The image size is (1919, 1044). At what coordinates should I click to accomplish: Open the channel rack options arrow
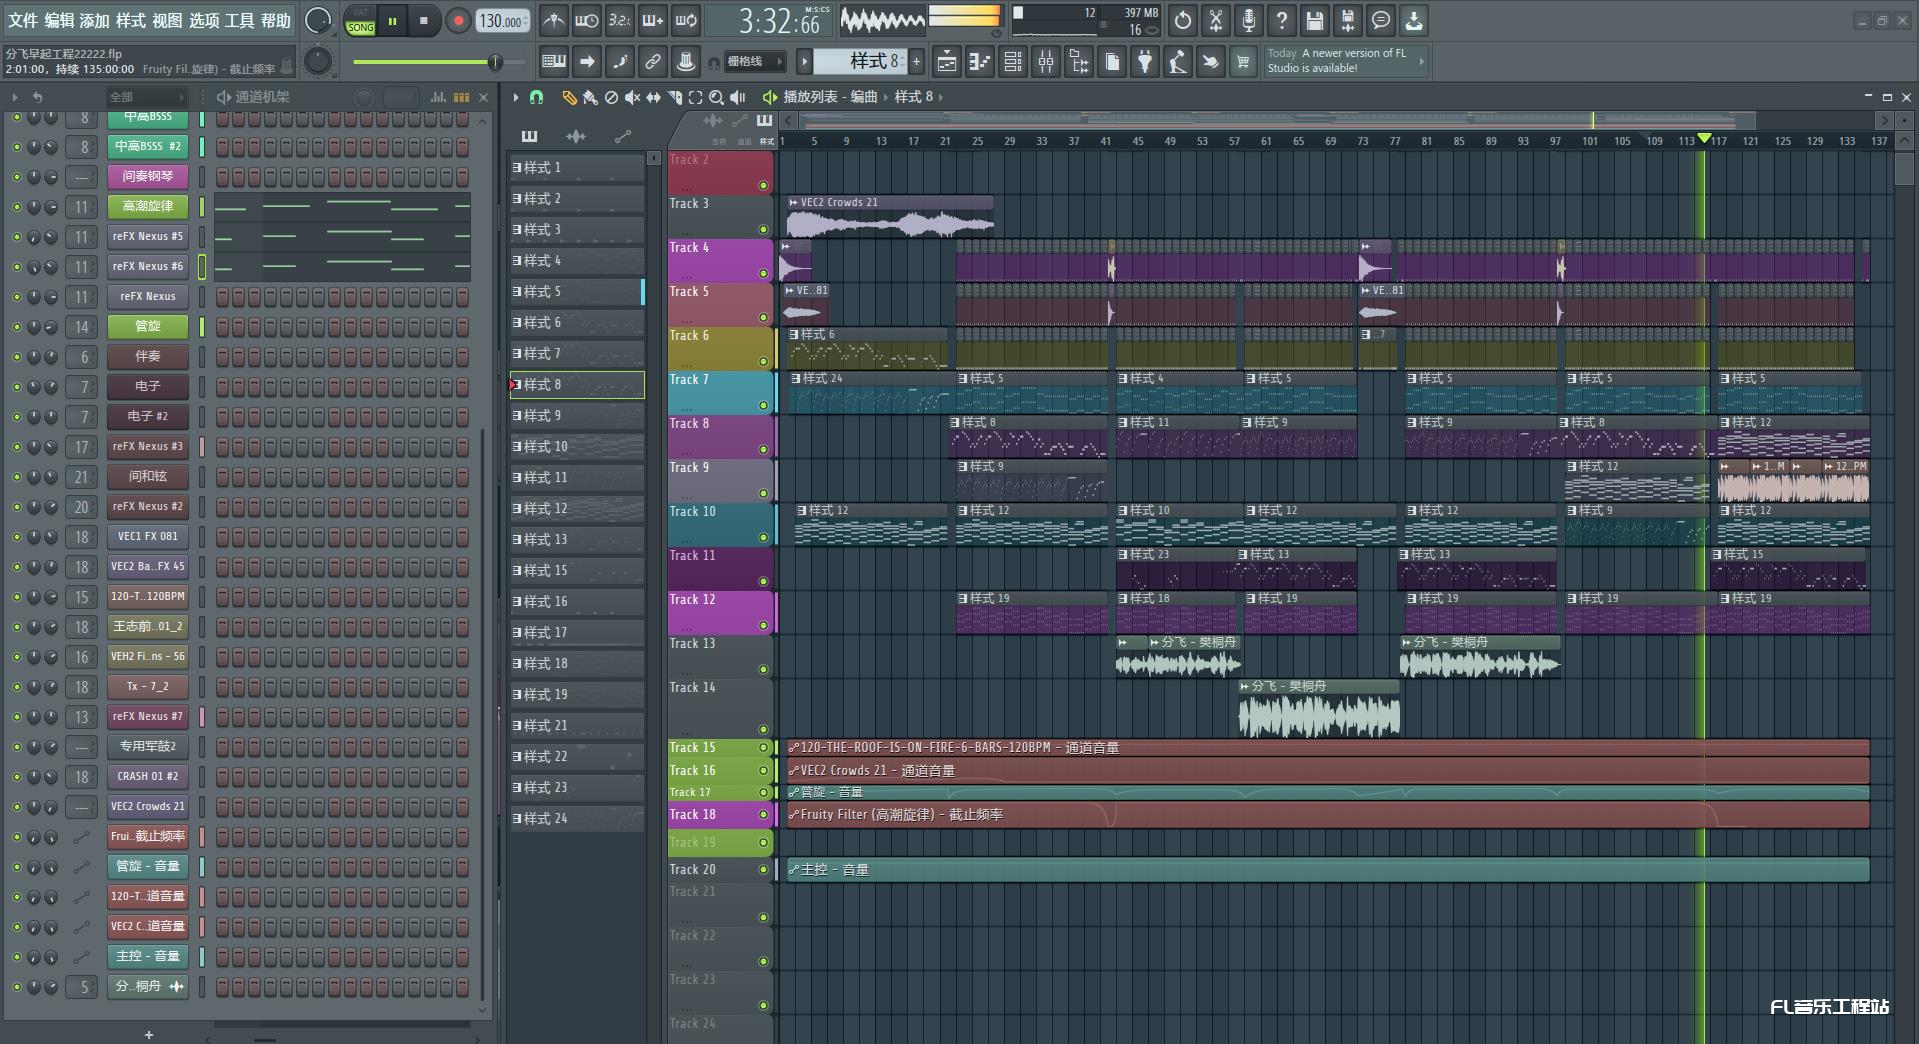pos(15,97)
